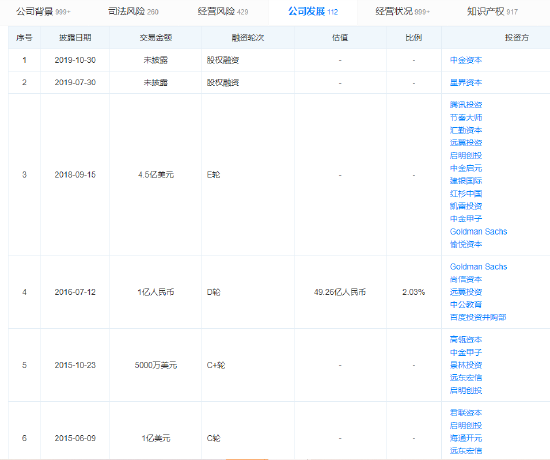The width and height of the screenshot is (550, 460).
Task: Open 百度投资并购部 investor link
Action: [478, 317]
